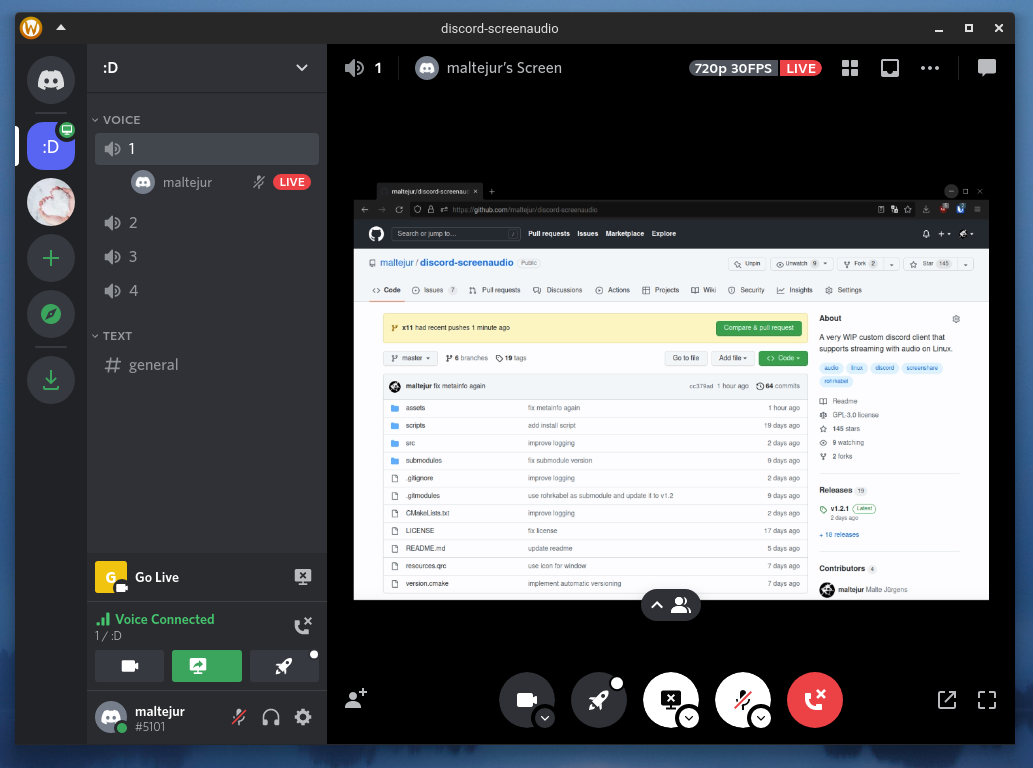Open User Settings gear
Viewport: 1033px width, 768px height.
tap(303, 717)
